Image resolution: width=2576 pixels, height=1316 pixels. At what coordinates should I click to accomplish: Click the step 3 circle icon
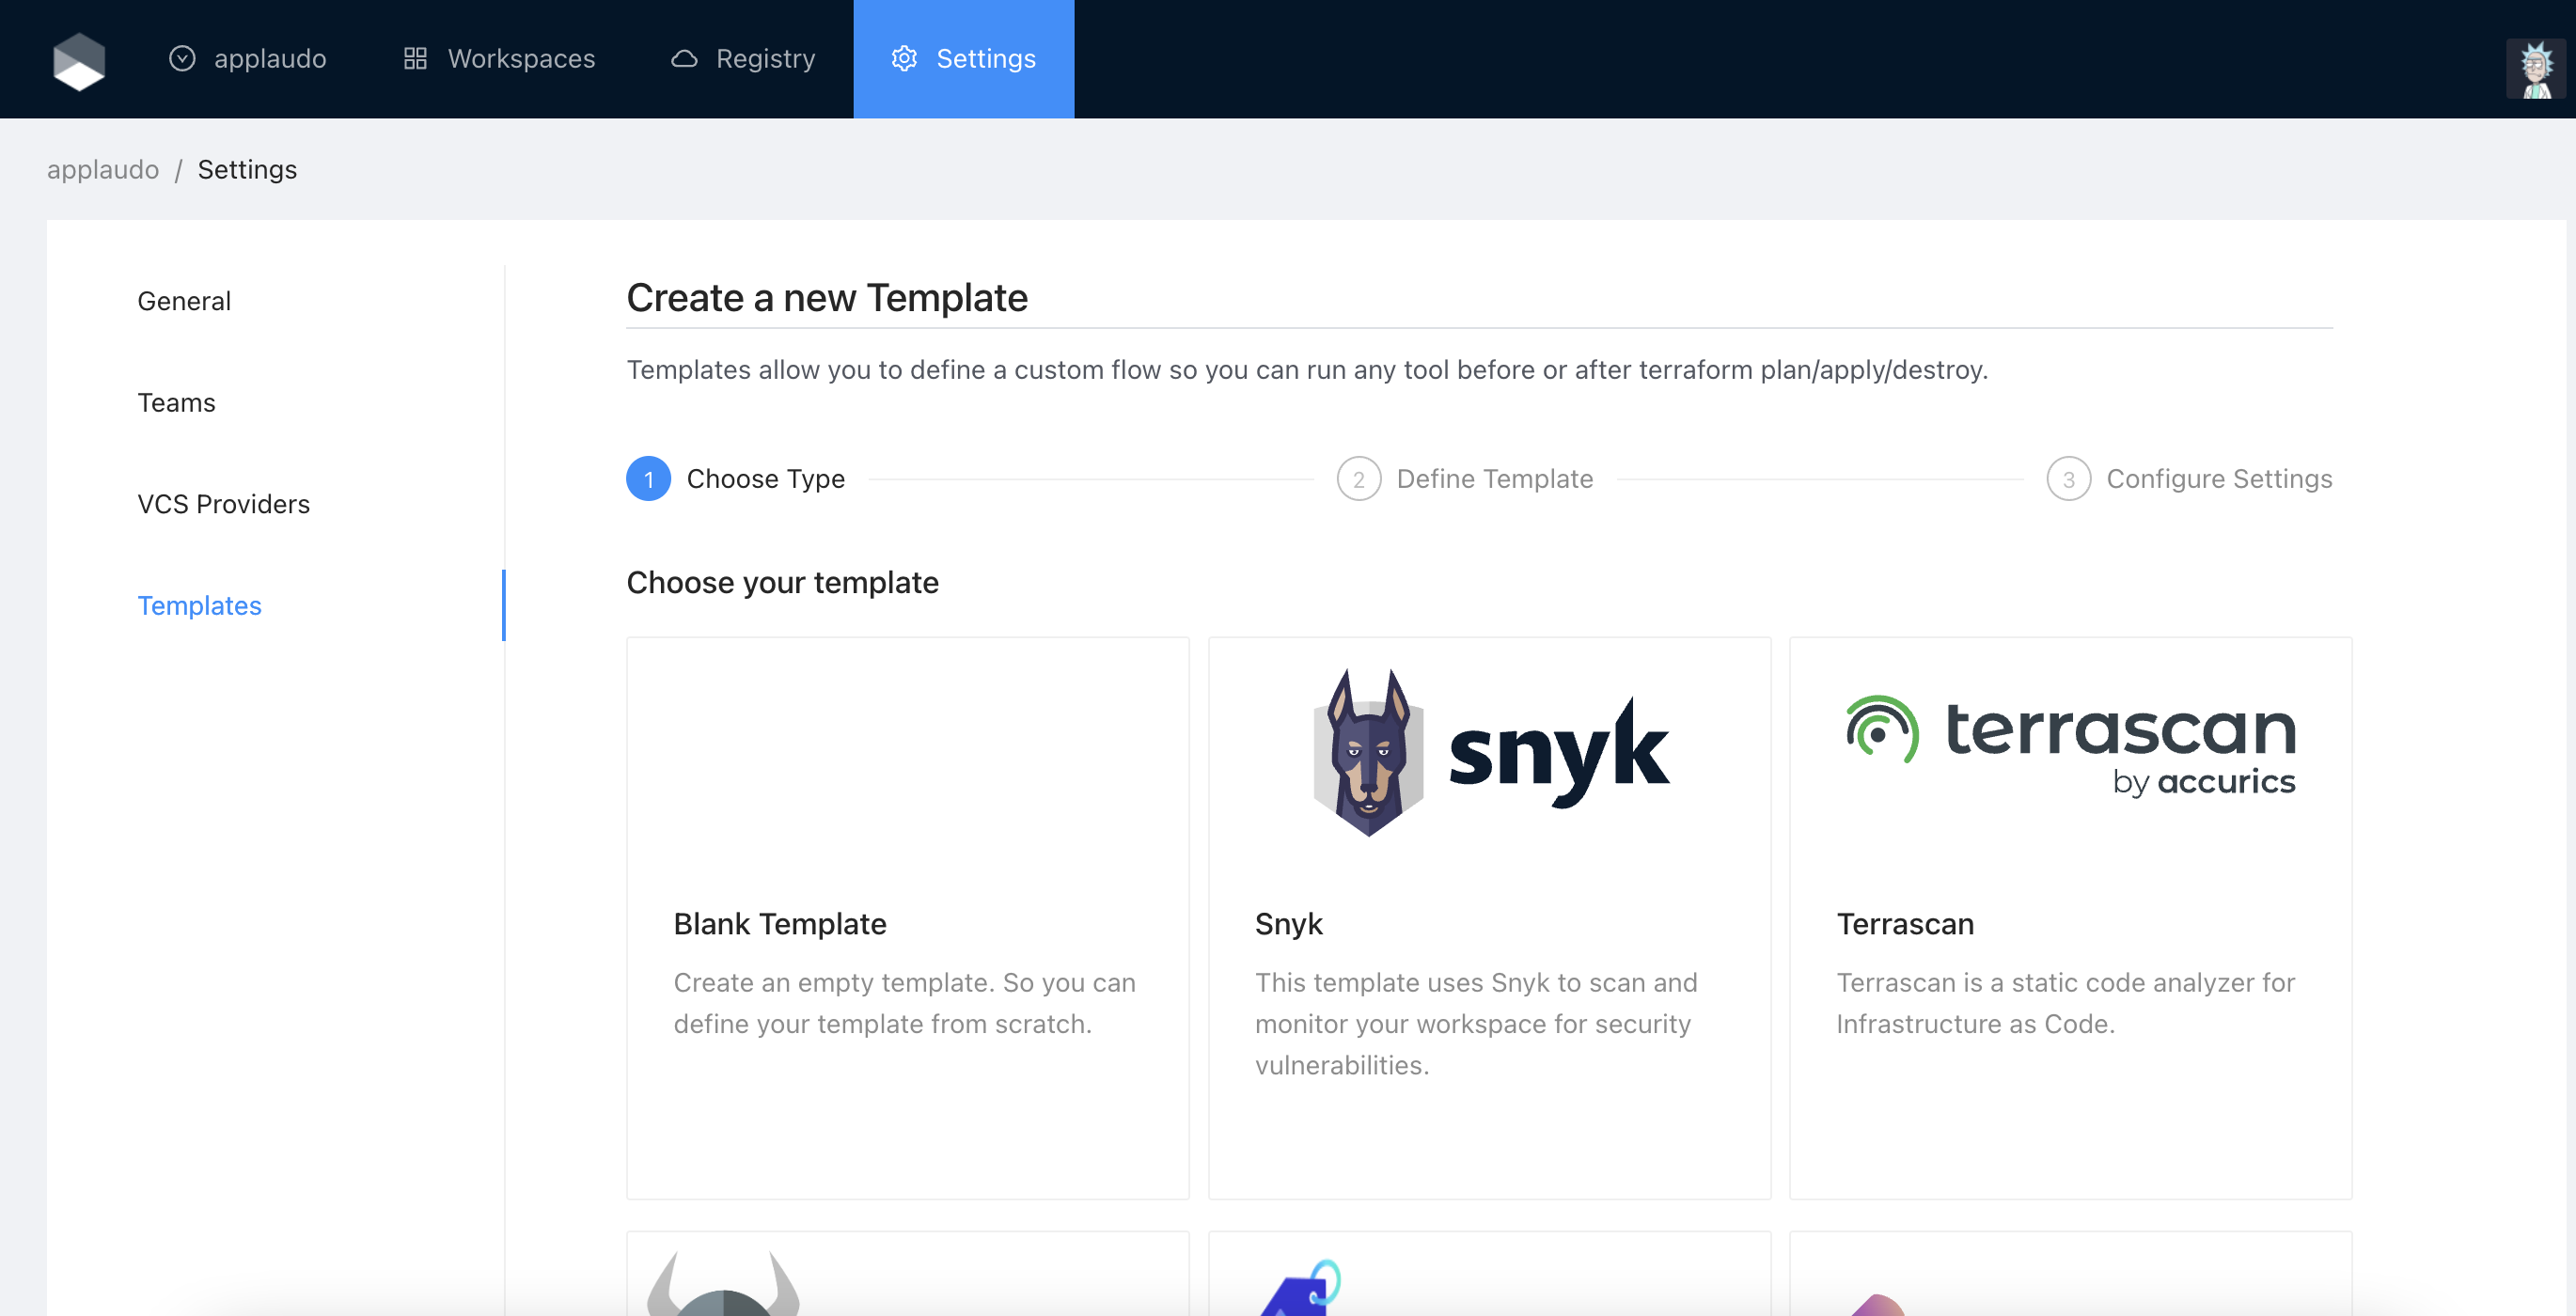[x=2069, y=479]
